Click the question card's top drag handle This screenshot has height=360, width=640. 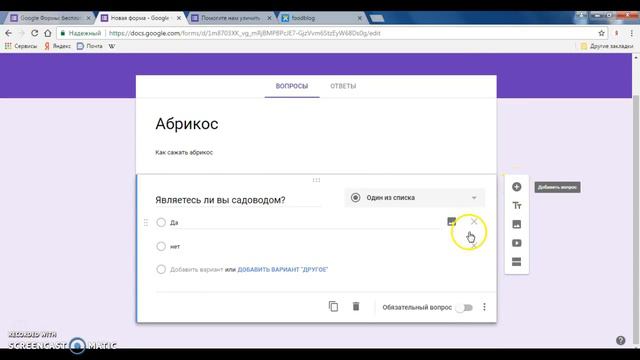pyautogui.click(x=316, y=180)
